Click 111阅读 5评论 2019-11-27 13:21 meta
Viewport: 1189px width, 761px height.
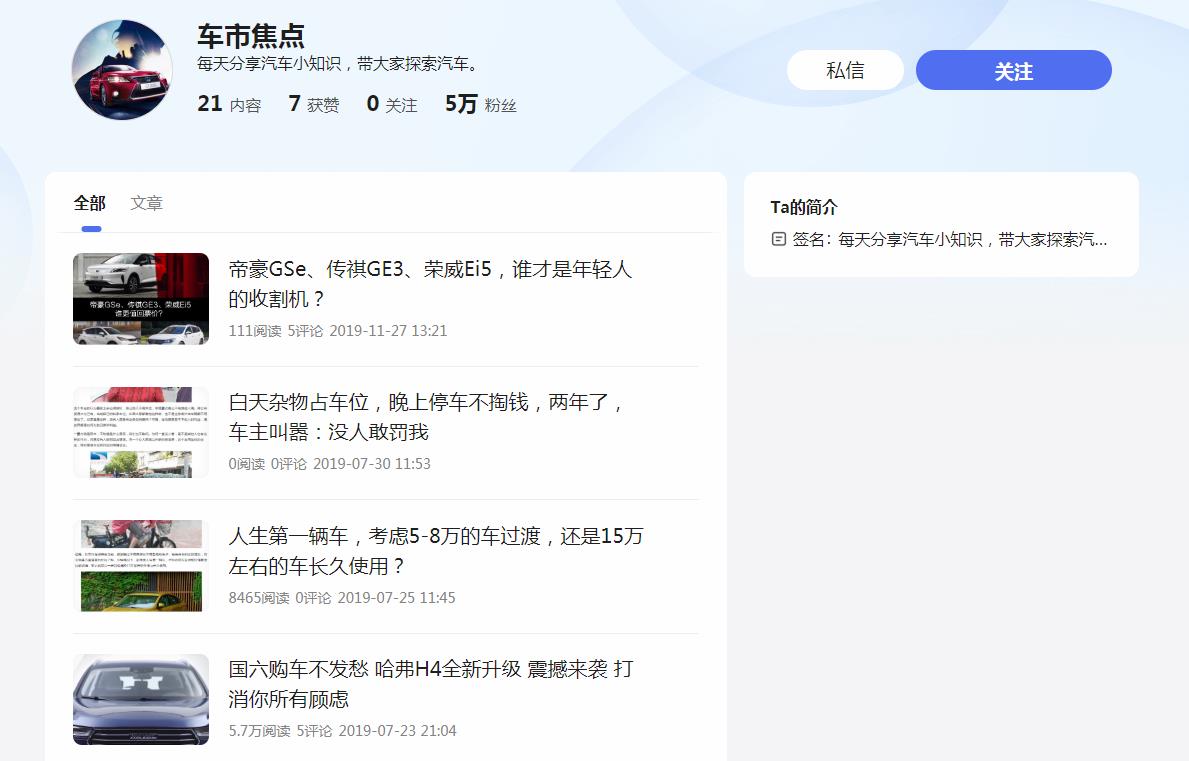coord(337,330)
